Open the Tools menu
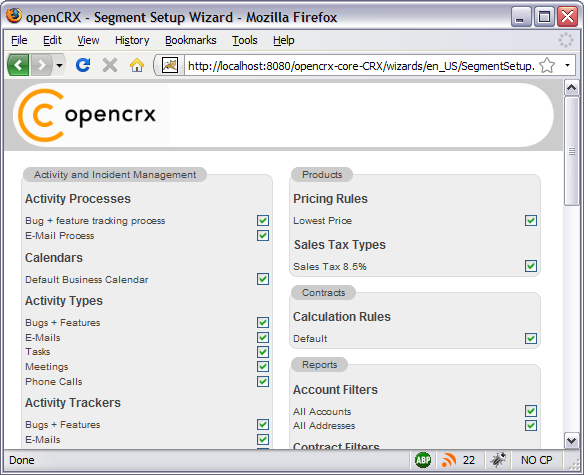Viewport: 584px width, 475px height. click(245, 40)
